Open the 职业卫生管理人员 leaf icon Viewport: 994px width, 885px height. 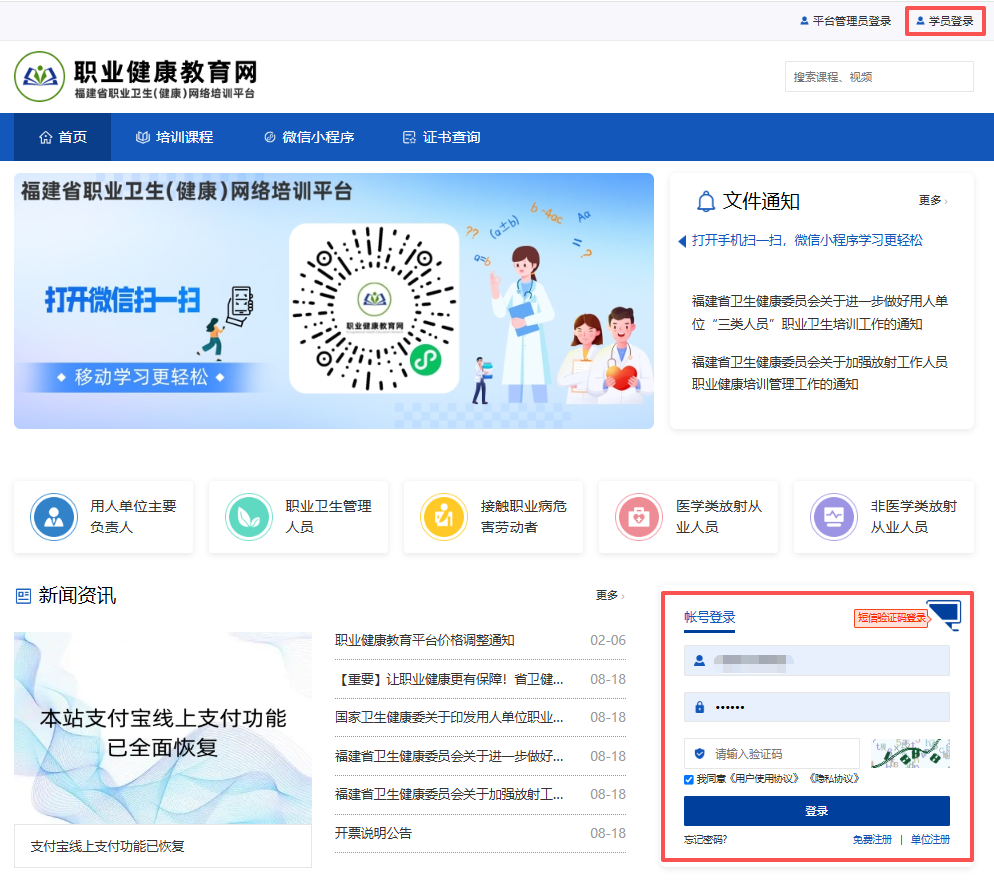(x=249, y=517)
